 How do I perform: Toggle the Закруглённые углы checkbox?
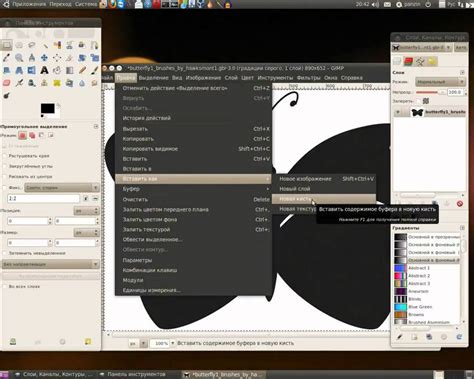pyautogui.click(x=5, y=166)
